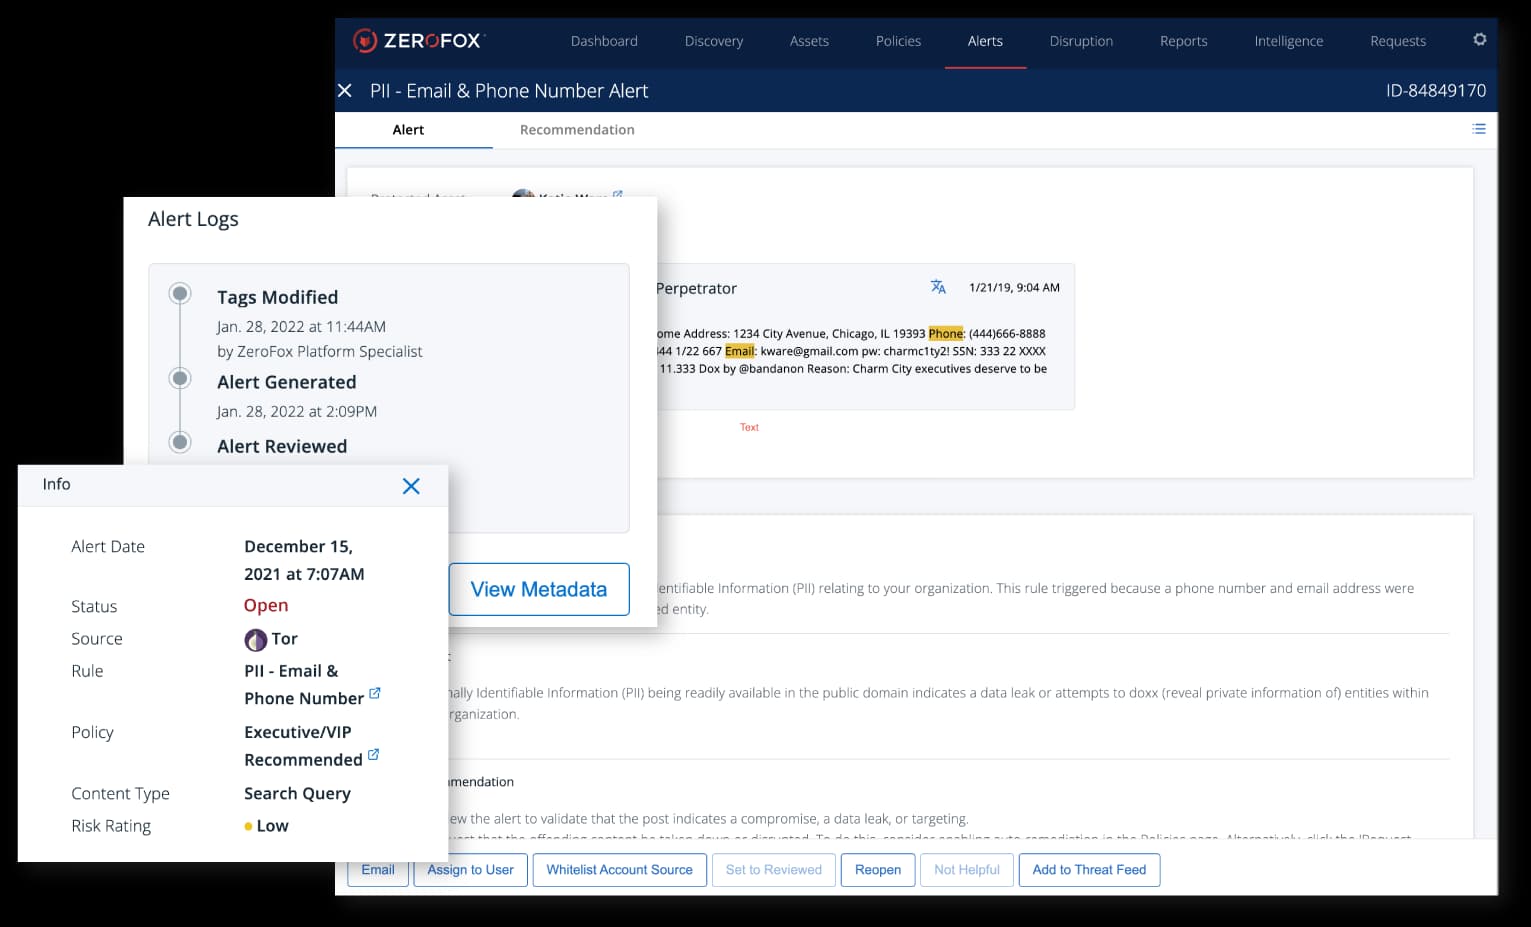Open the Disruption menu item
Viewport: 1531px width, 927px height.
pyautogui.click(x=1081, y=41)
